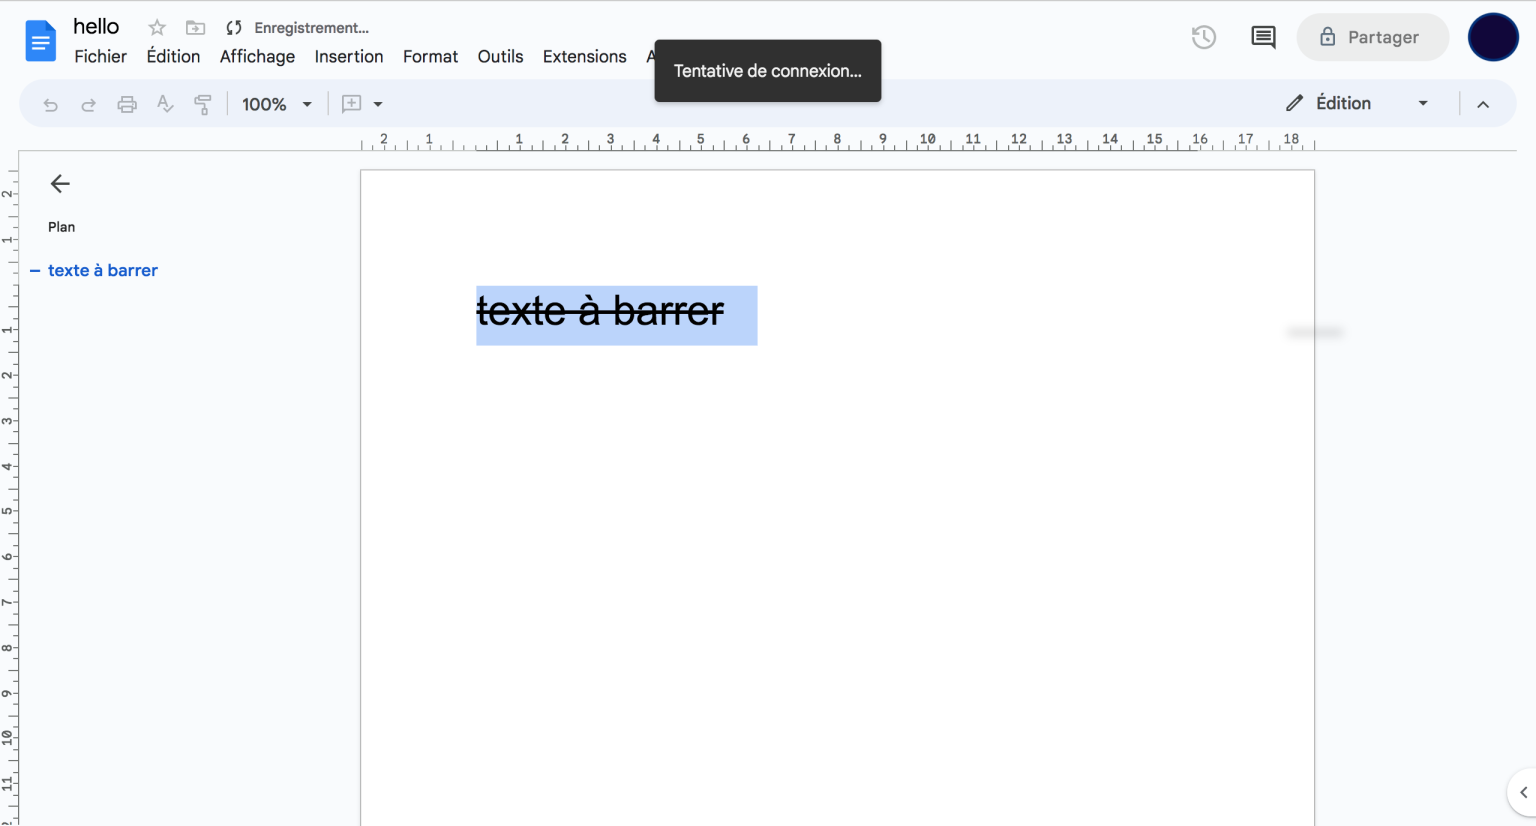The image size is (1536, 826).
Task: Expand the Édition mode dropdown
Action: 1422,103
